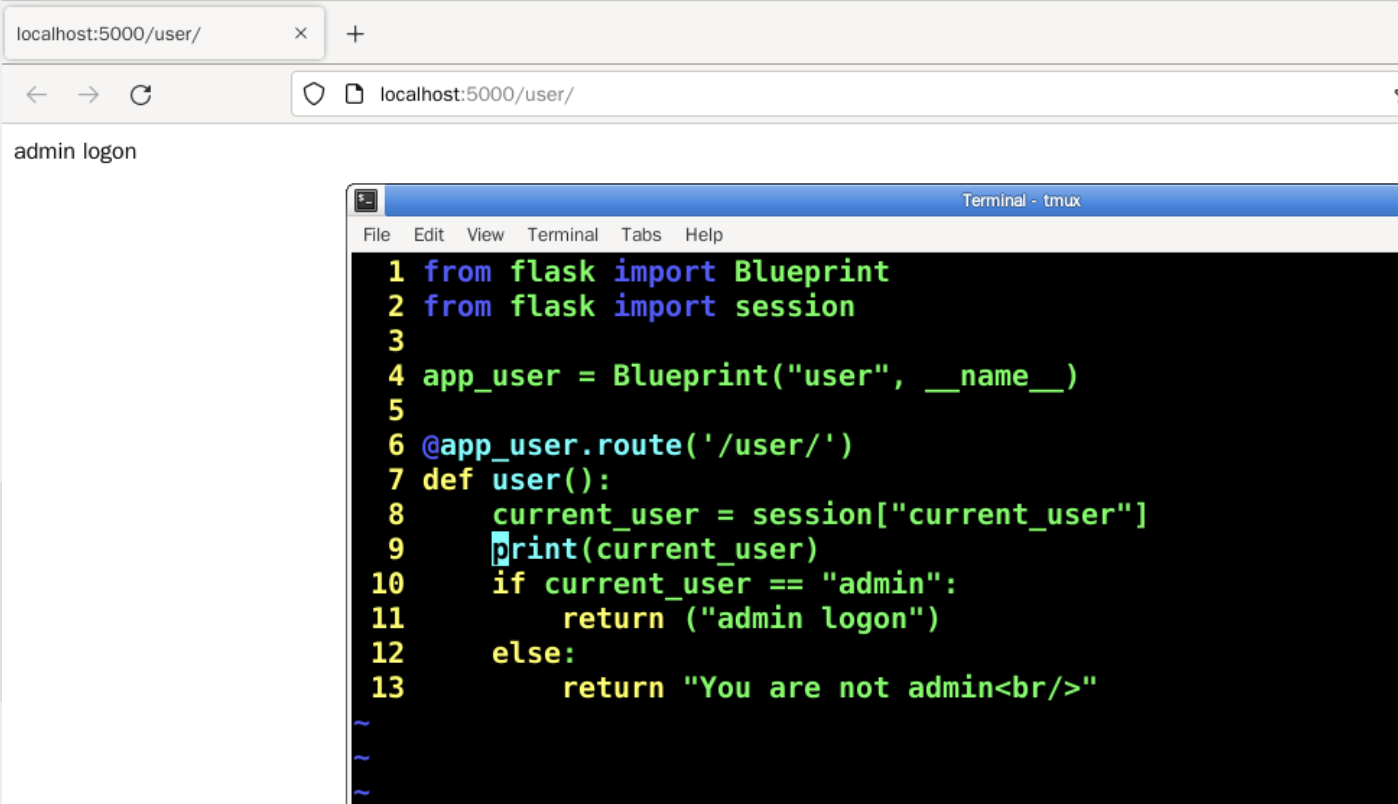Click line number 5 in vim
The height and width of the screenshot is (804, 1398).
point(396,411)
